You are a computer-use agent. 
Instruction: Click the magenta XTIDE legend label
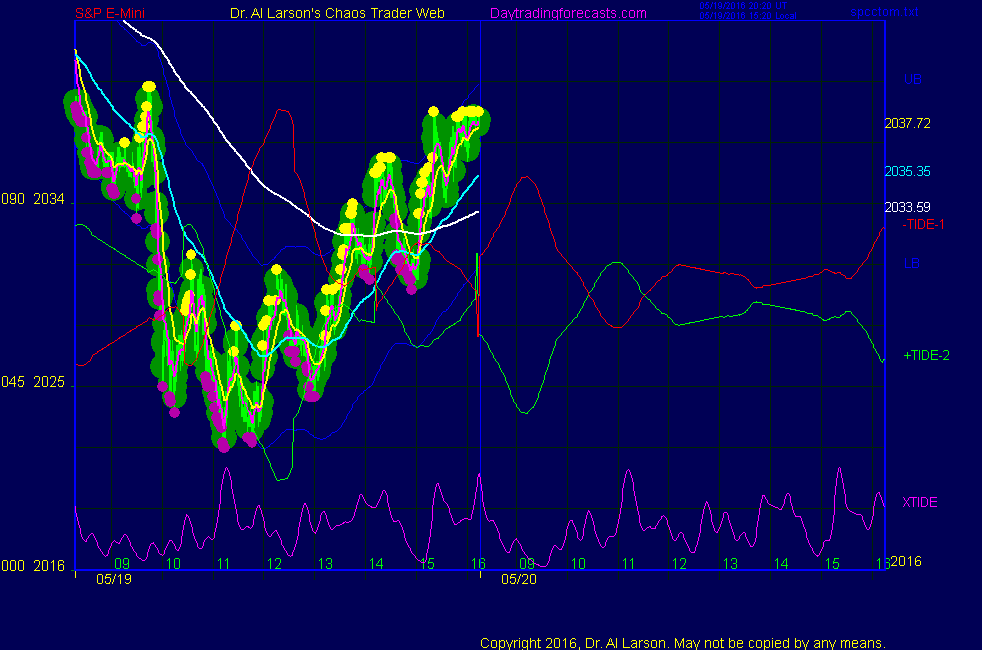pyautogui.click(x=919, y=502)
